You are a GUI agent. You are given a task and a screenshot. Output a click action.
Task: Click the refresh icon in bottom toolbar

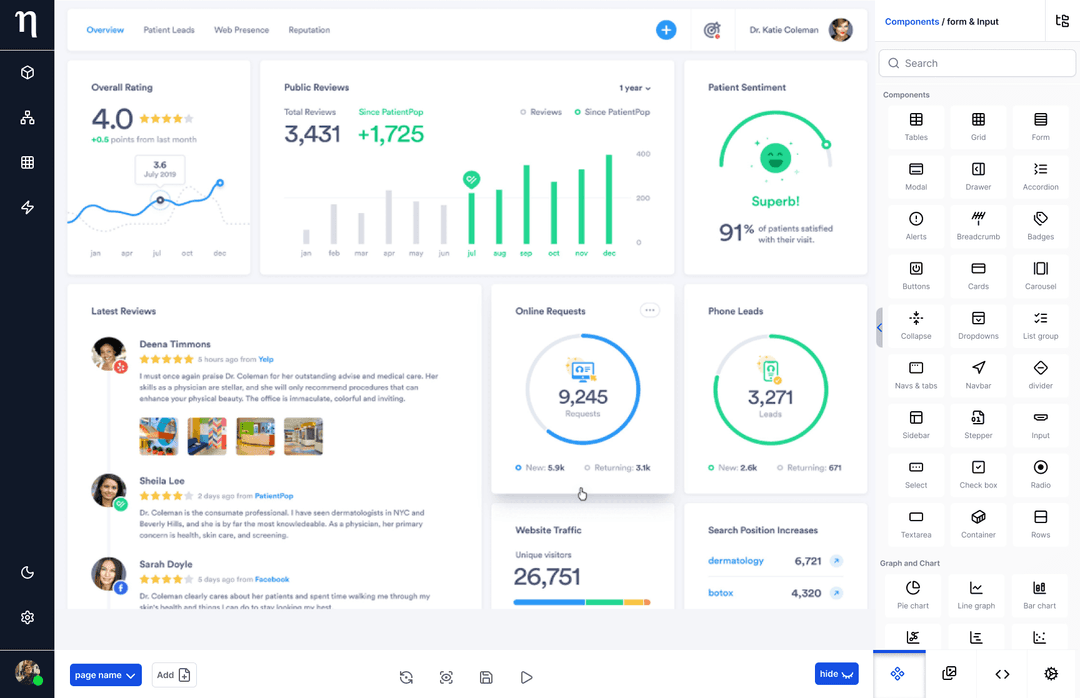(406, 677)
